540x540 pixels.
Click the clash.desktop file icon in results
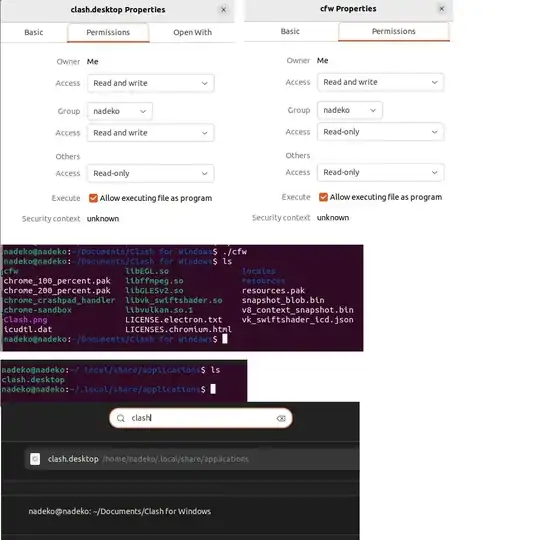point(35,459)
